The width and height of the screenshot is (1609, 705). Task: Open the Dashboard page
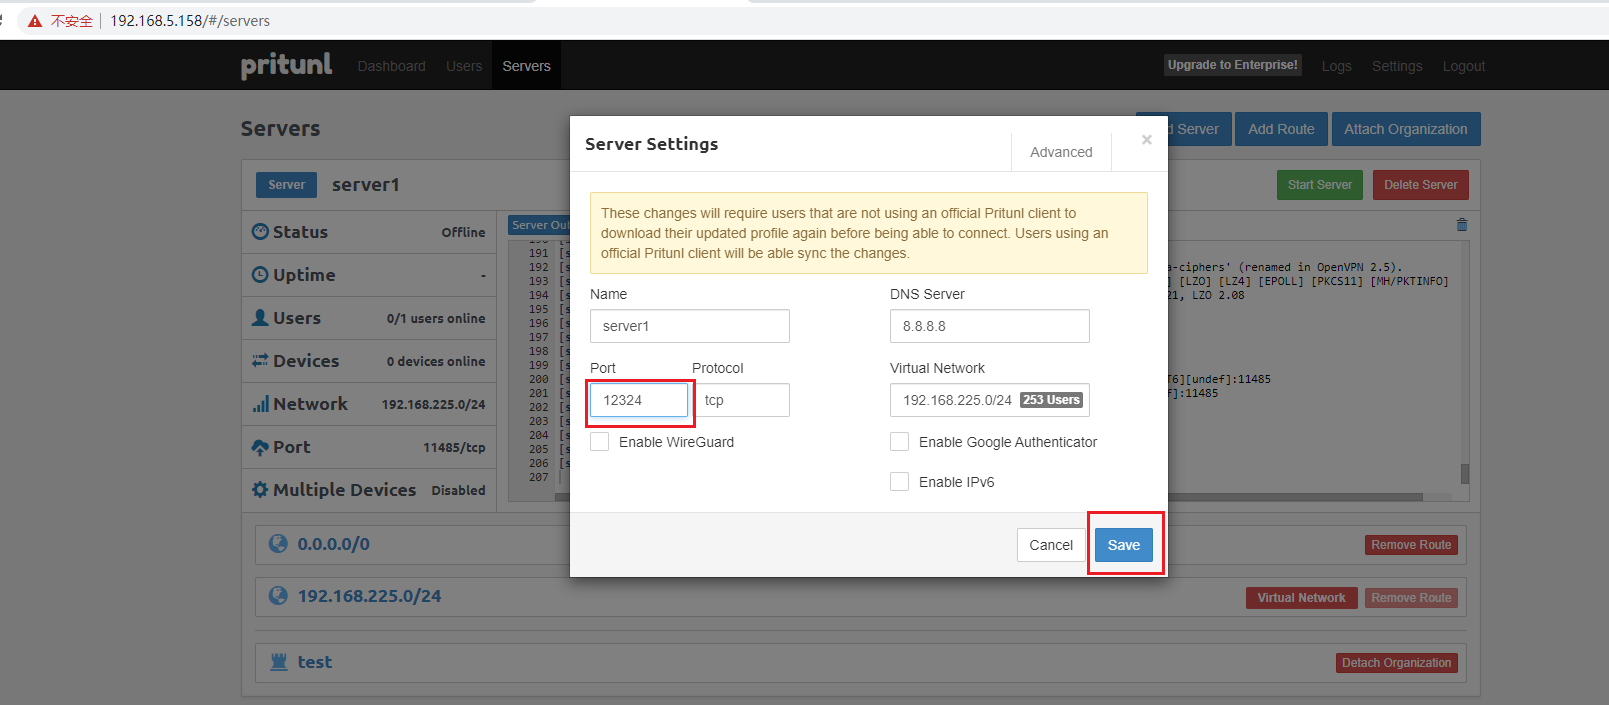[392, 66]
